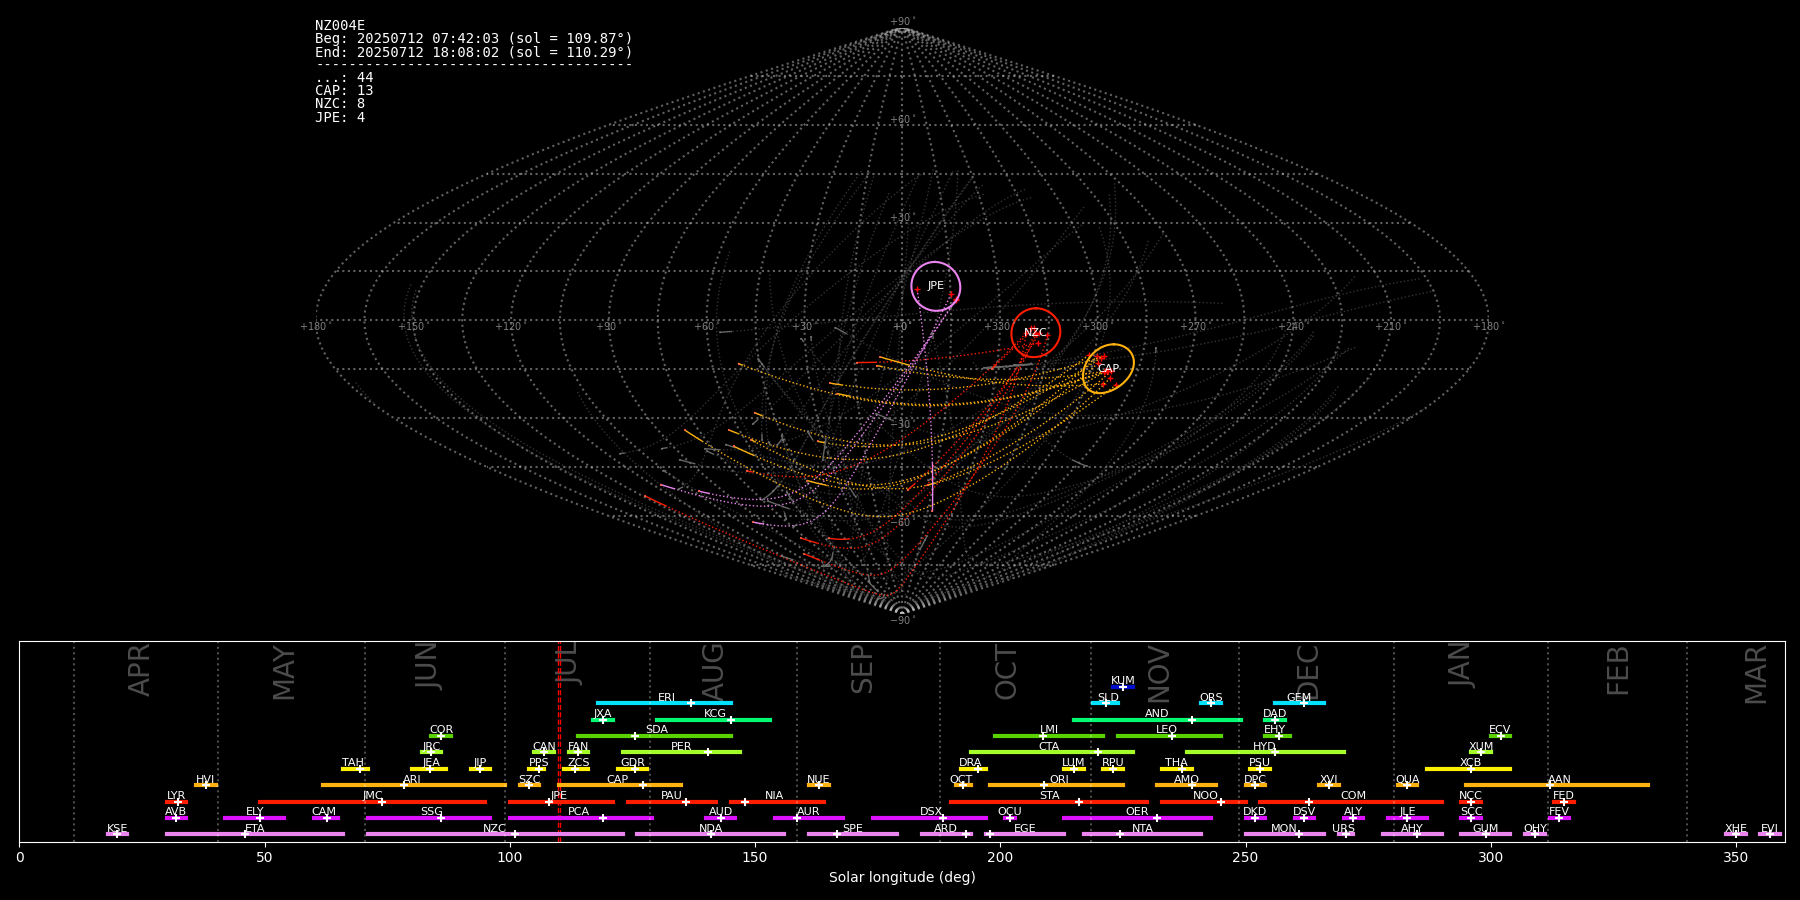Select the EVI shower bar in the timeline
This screenshot has width=1800, height=900.
(x=1770, y=834)
